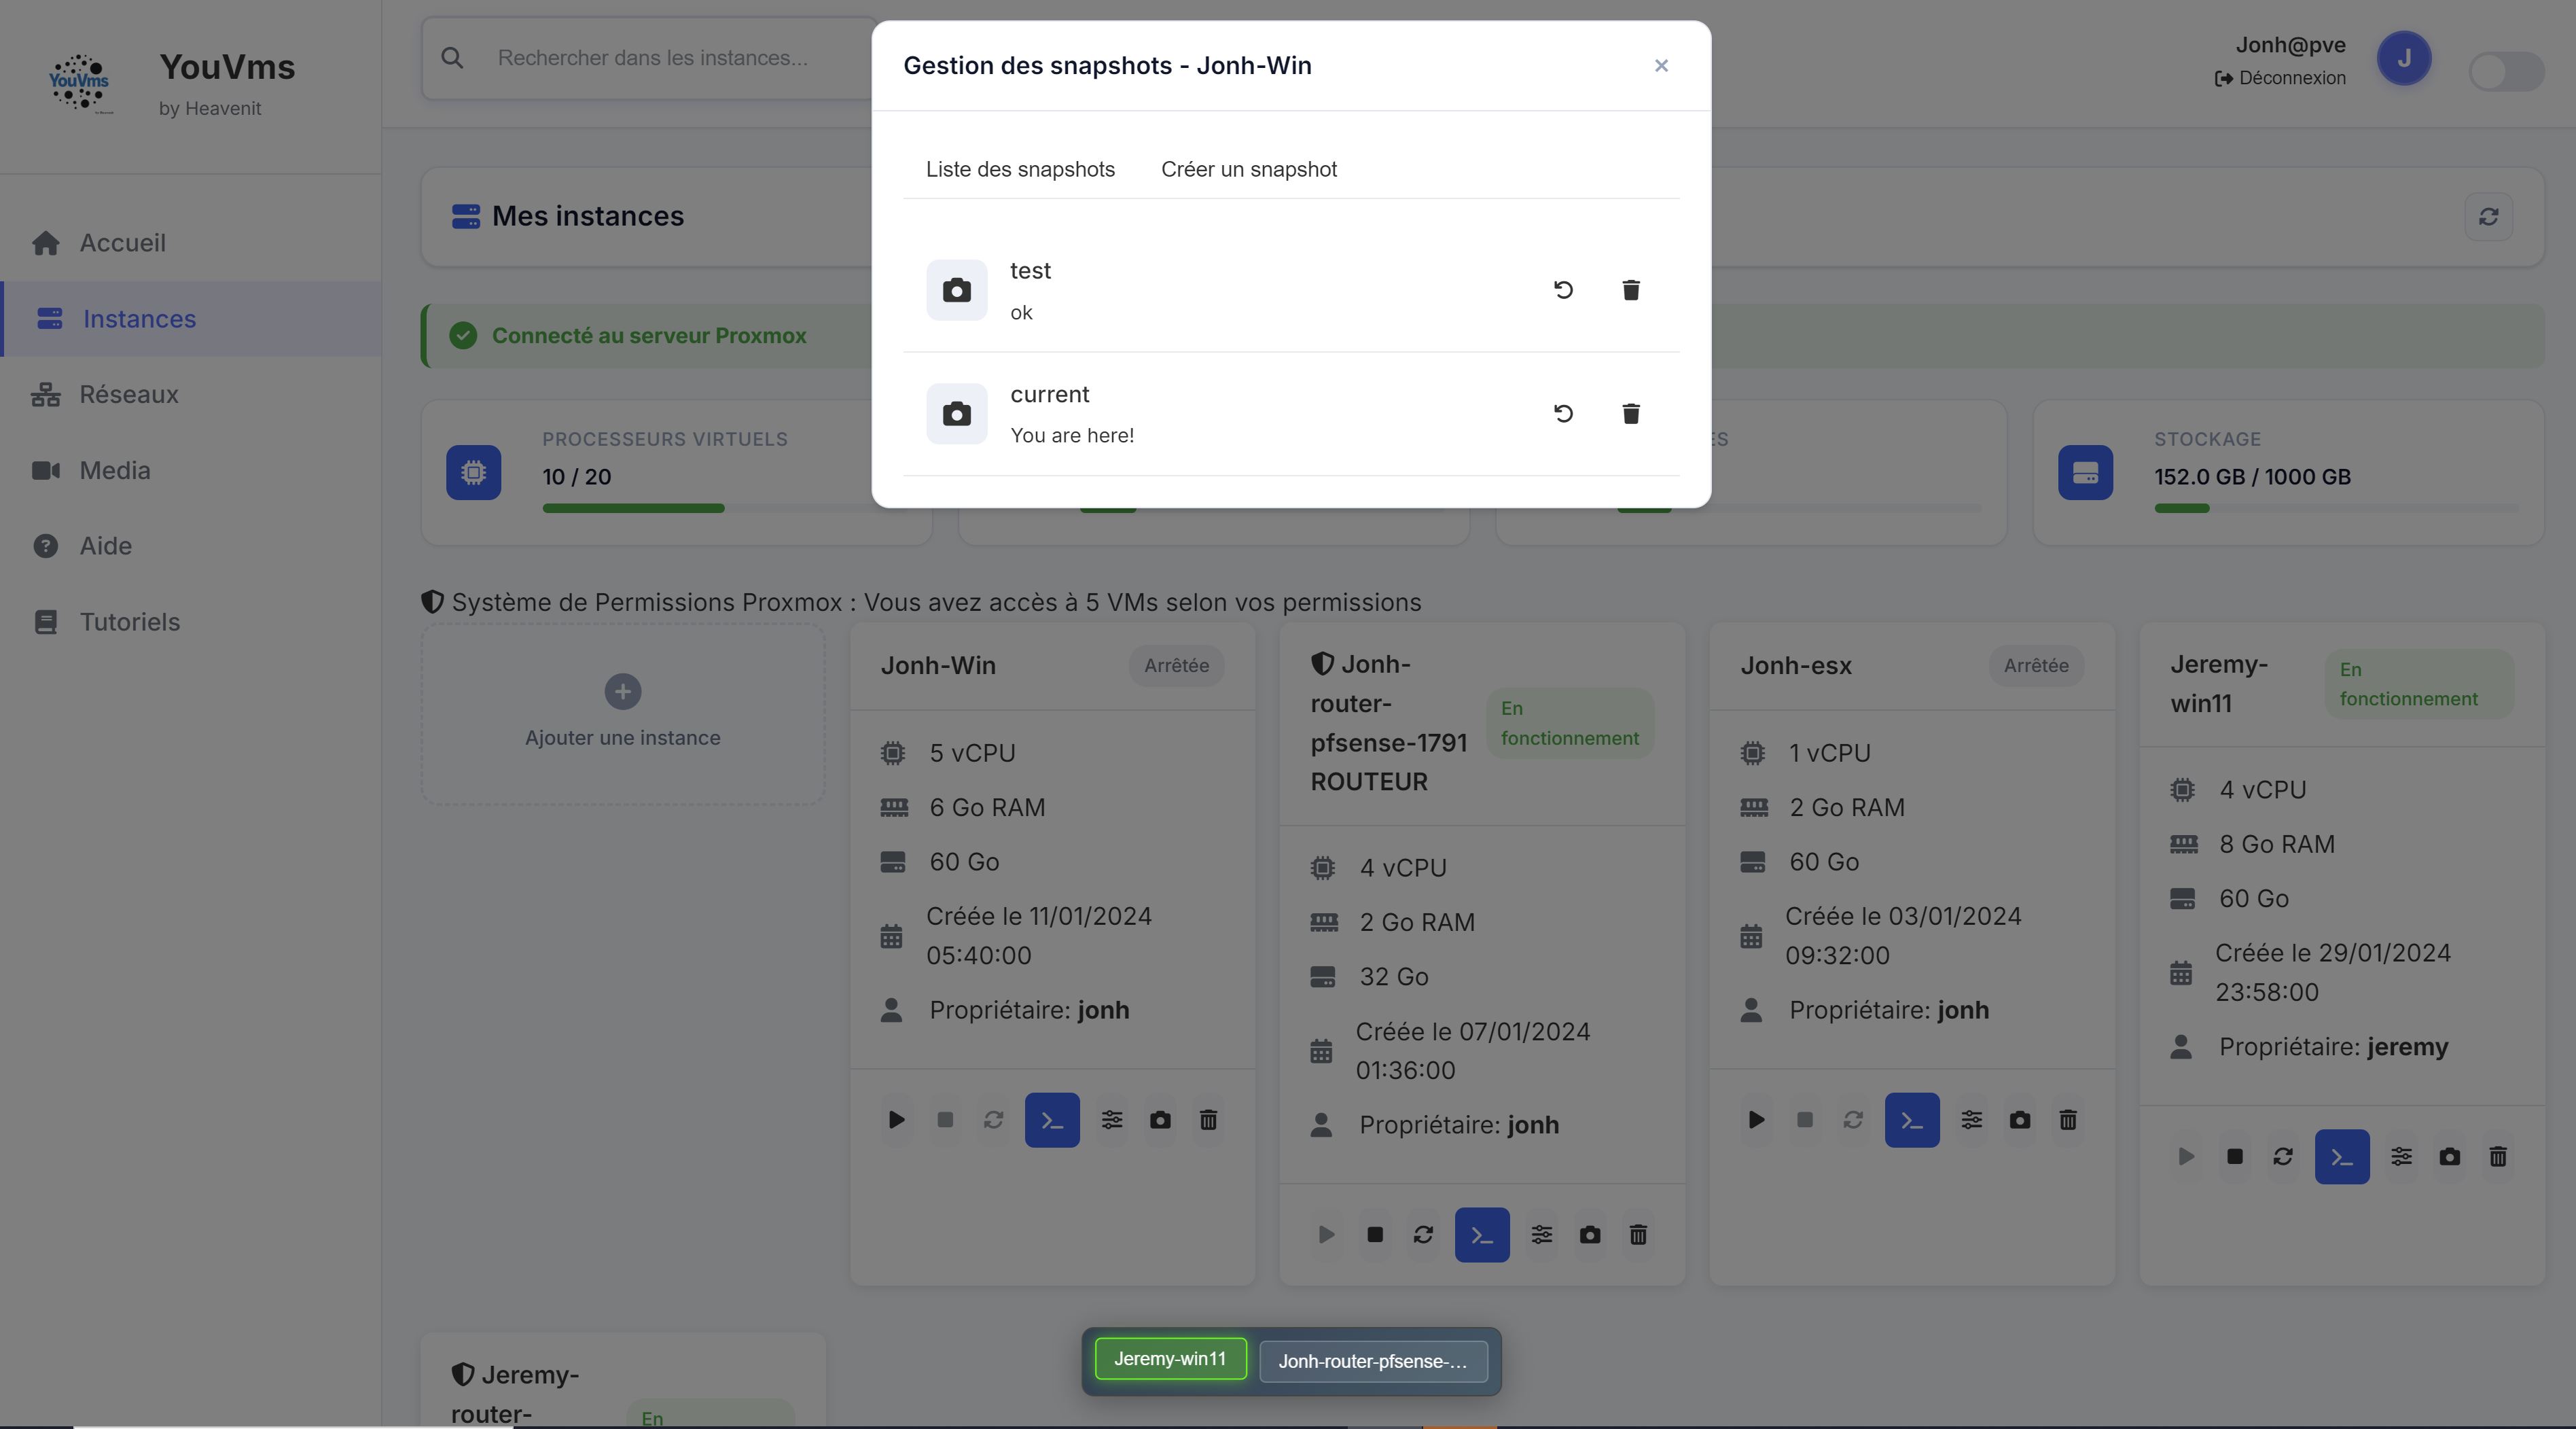Start the Jeremy-win11 instance
Image resolution: width=2576 pixels, height=1429 pixels.
click(x=2187, y=1157)
